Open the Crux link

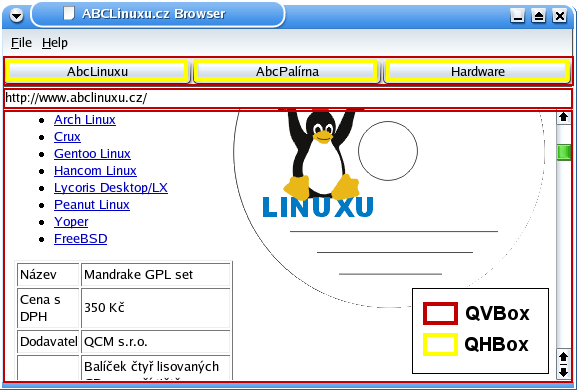pos(67,136)
